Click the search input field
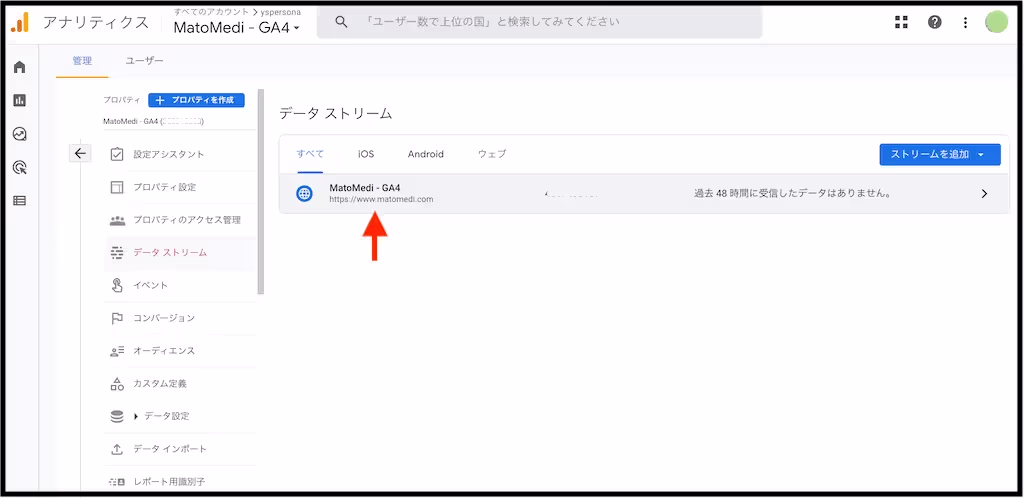1024x498 pixels. [539, 22]
